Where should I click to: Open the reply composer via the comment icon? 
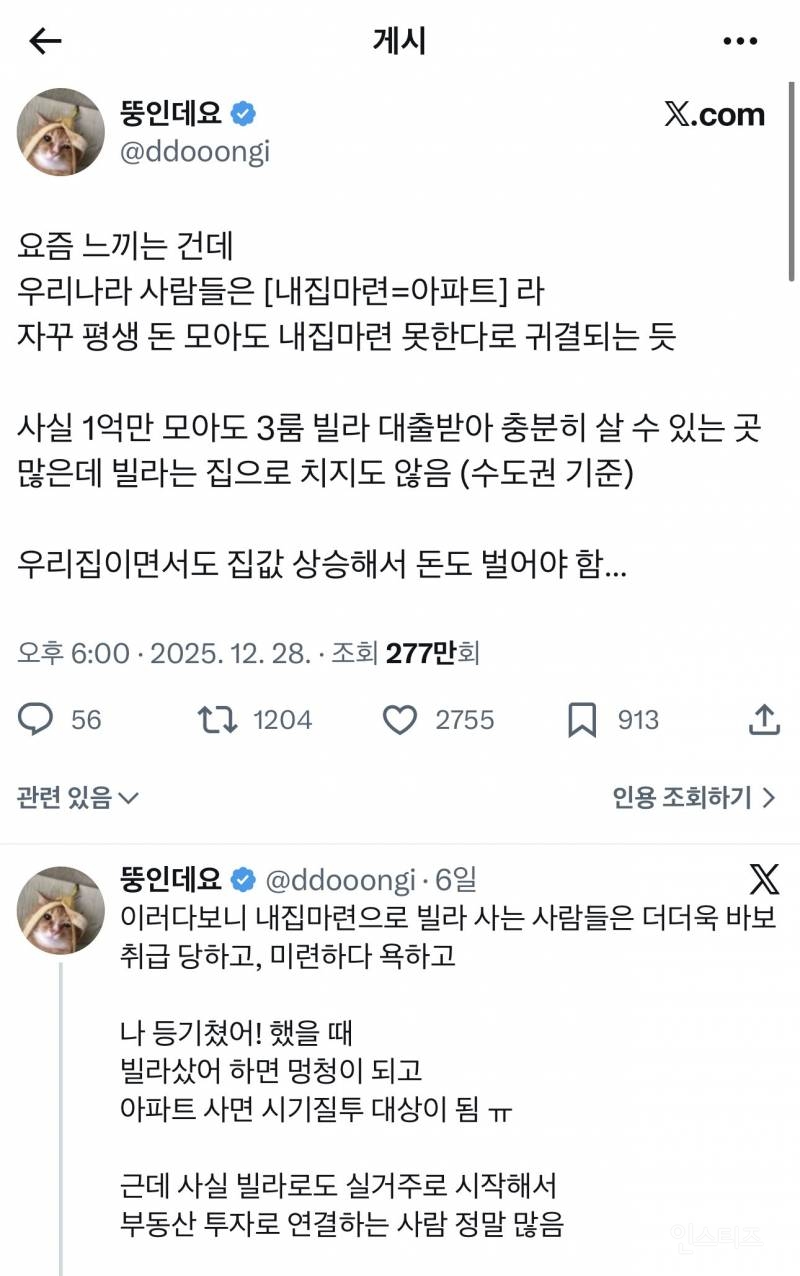(x=36, y=719)
